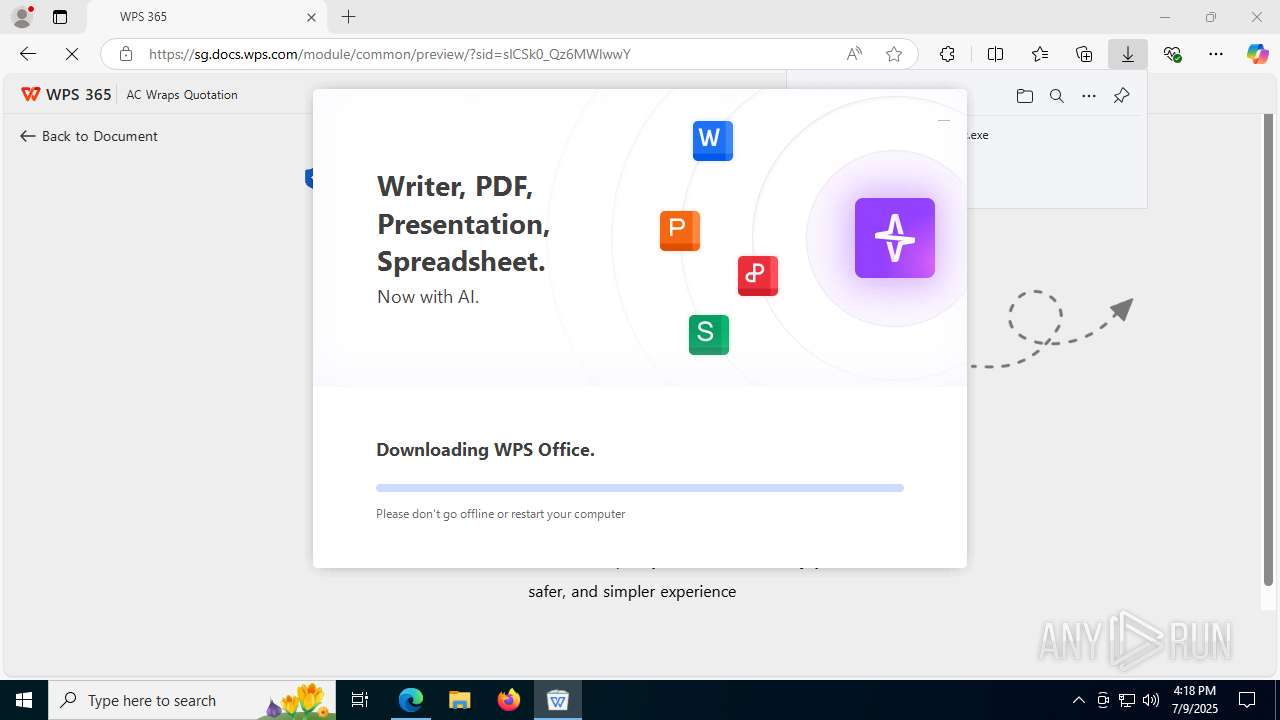Click the Downloading WPS Office progress bar
This screenshot has height=720, width=1280.
640,488
